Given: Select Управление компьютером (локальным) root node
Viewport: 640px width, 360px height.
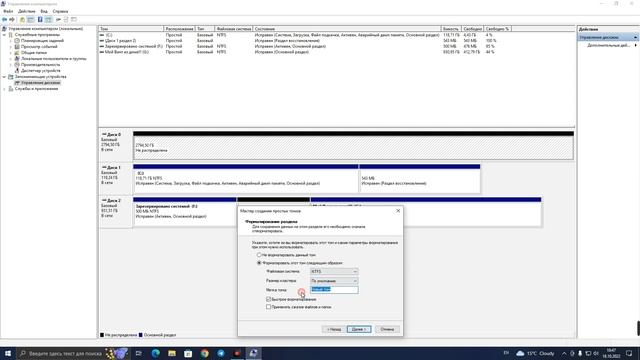Looking at the screenshot, I should (45, 29).
